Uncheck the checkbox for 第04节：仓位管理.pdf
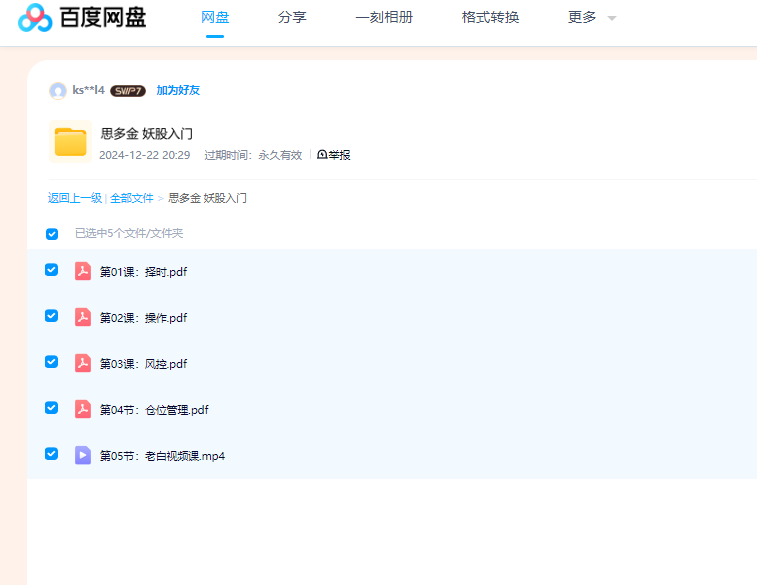The height and width of the screenshot is (585, 757). click(52, 408)
